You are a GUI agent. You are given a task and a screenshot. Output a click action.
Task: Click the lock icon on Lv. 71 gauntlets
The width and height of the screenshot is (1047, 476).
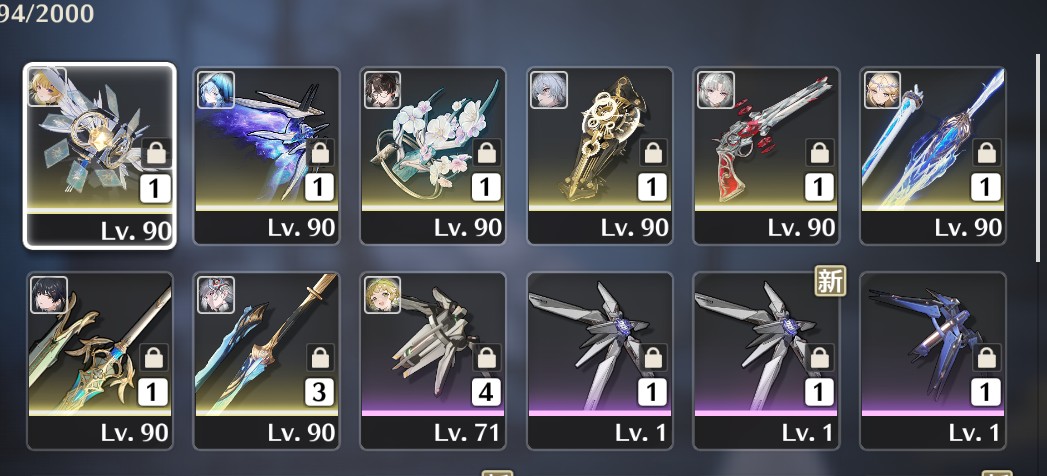coord(486,359)
